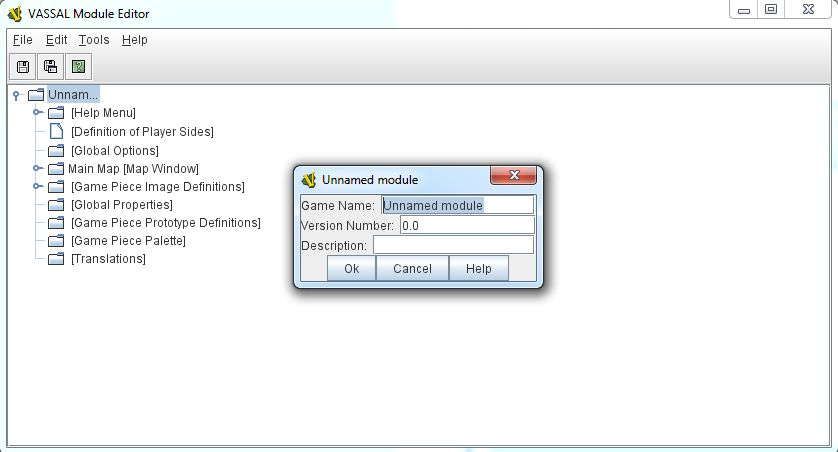Select the [Game Piece Palette] item
The image size is (838, 452).
(128, 241)
